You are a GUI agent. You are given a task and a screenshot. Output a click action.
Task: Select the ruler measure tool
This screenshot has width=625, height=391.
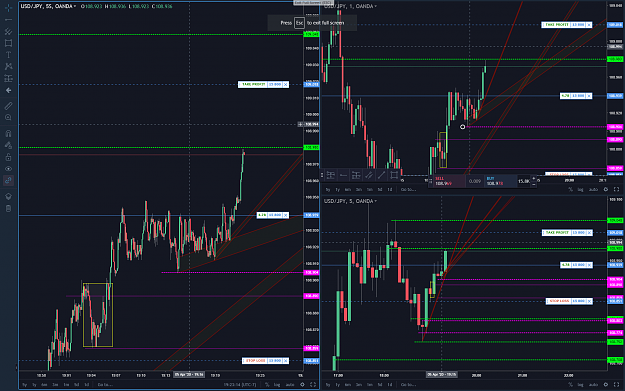click(x=8, y=106)
